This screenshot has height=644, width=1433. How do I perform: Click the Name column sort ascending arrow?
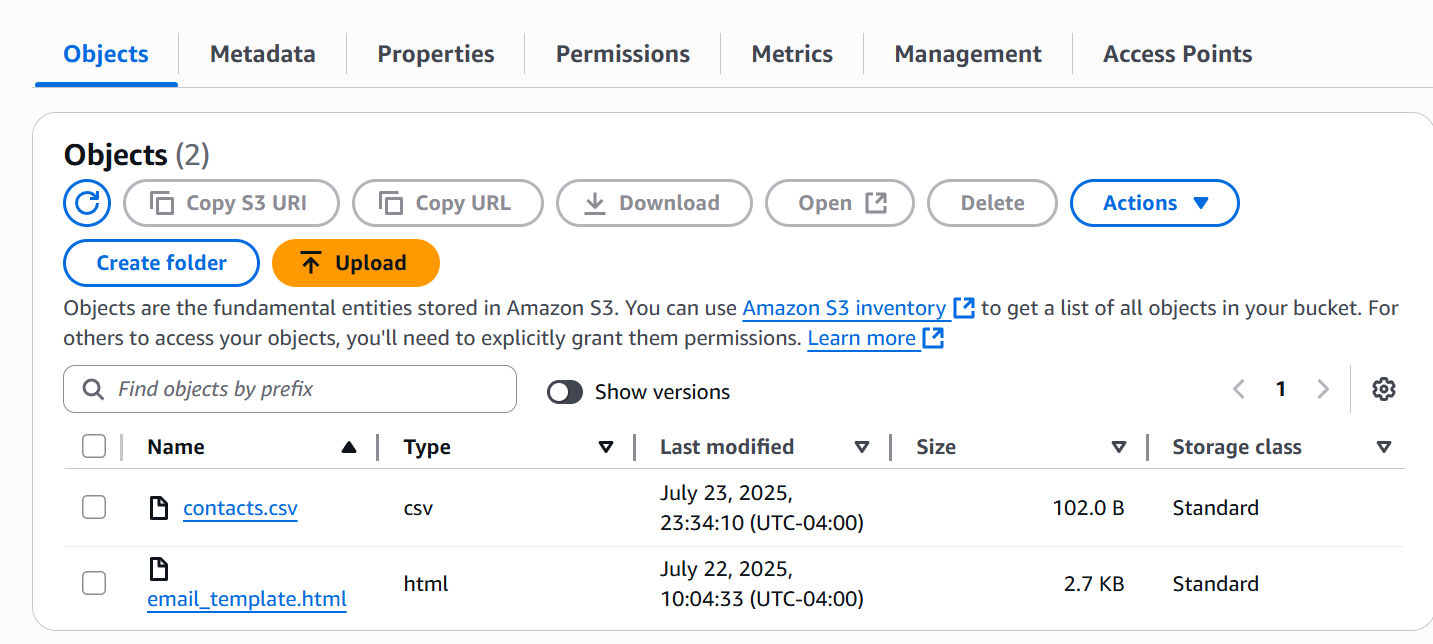[348, 448]
